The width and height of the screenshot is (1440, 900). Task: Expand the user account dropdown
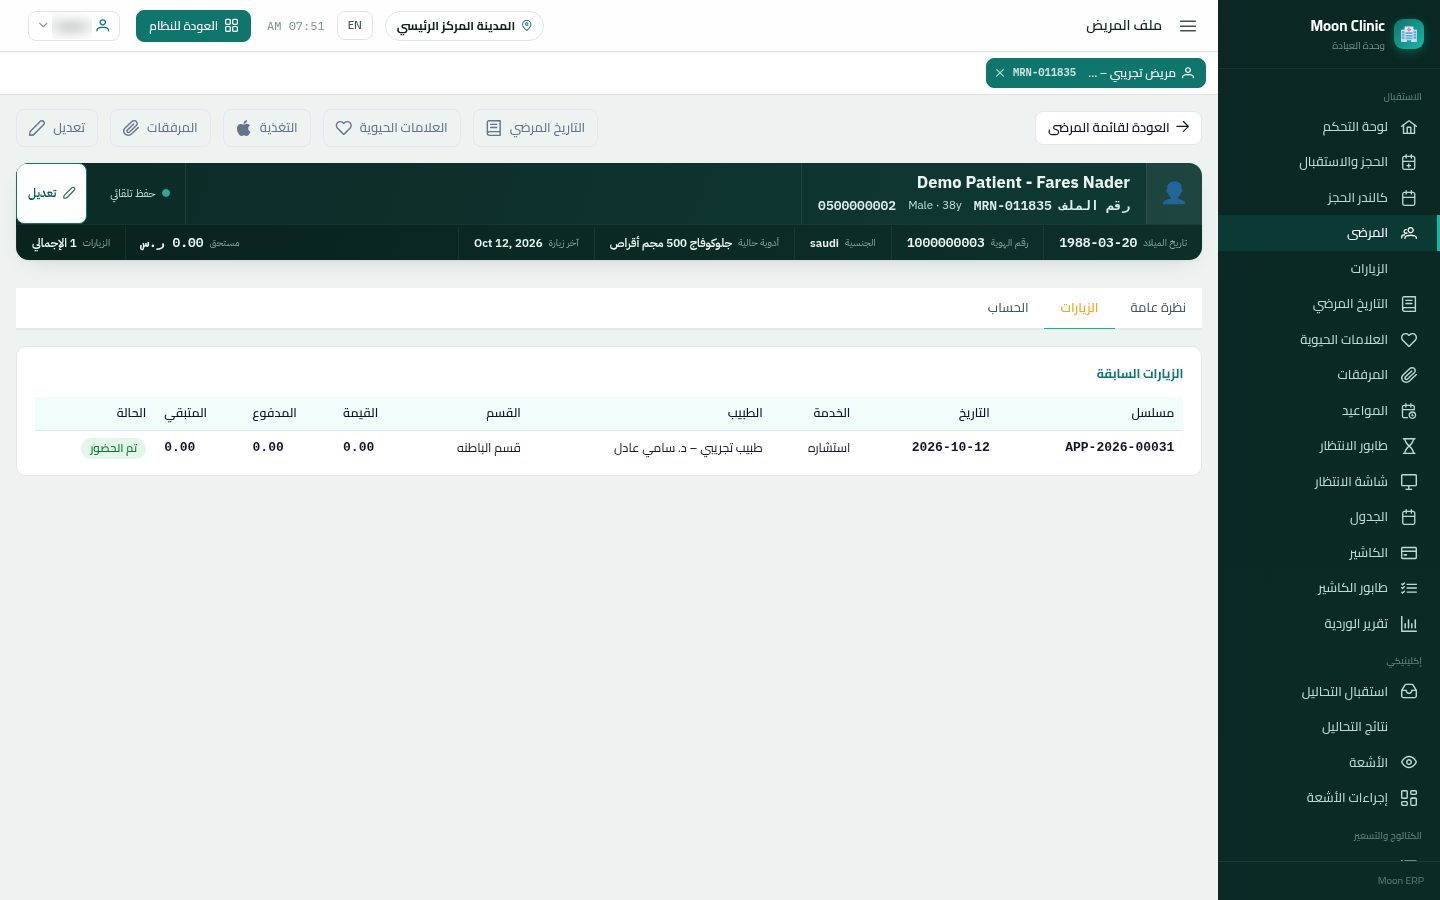click(x=74, y=26)
